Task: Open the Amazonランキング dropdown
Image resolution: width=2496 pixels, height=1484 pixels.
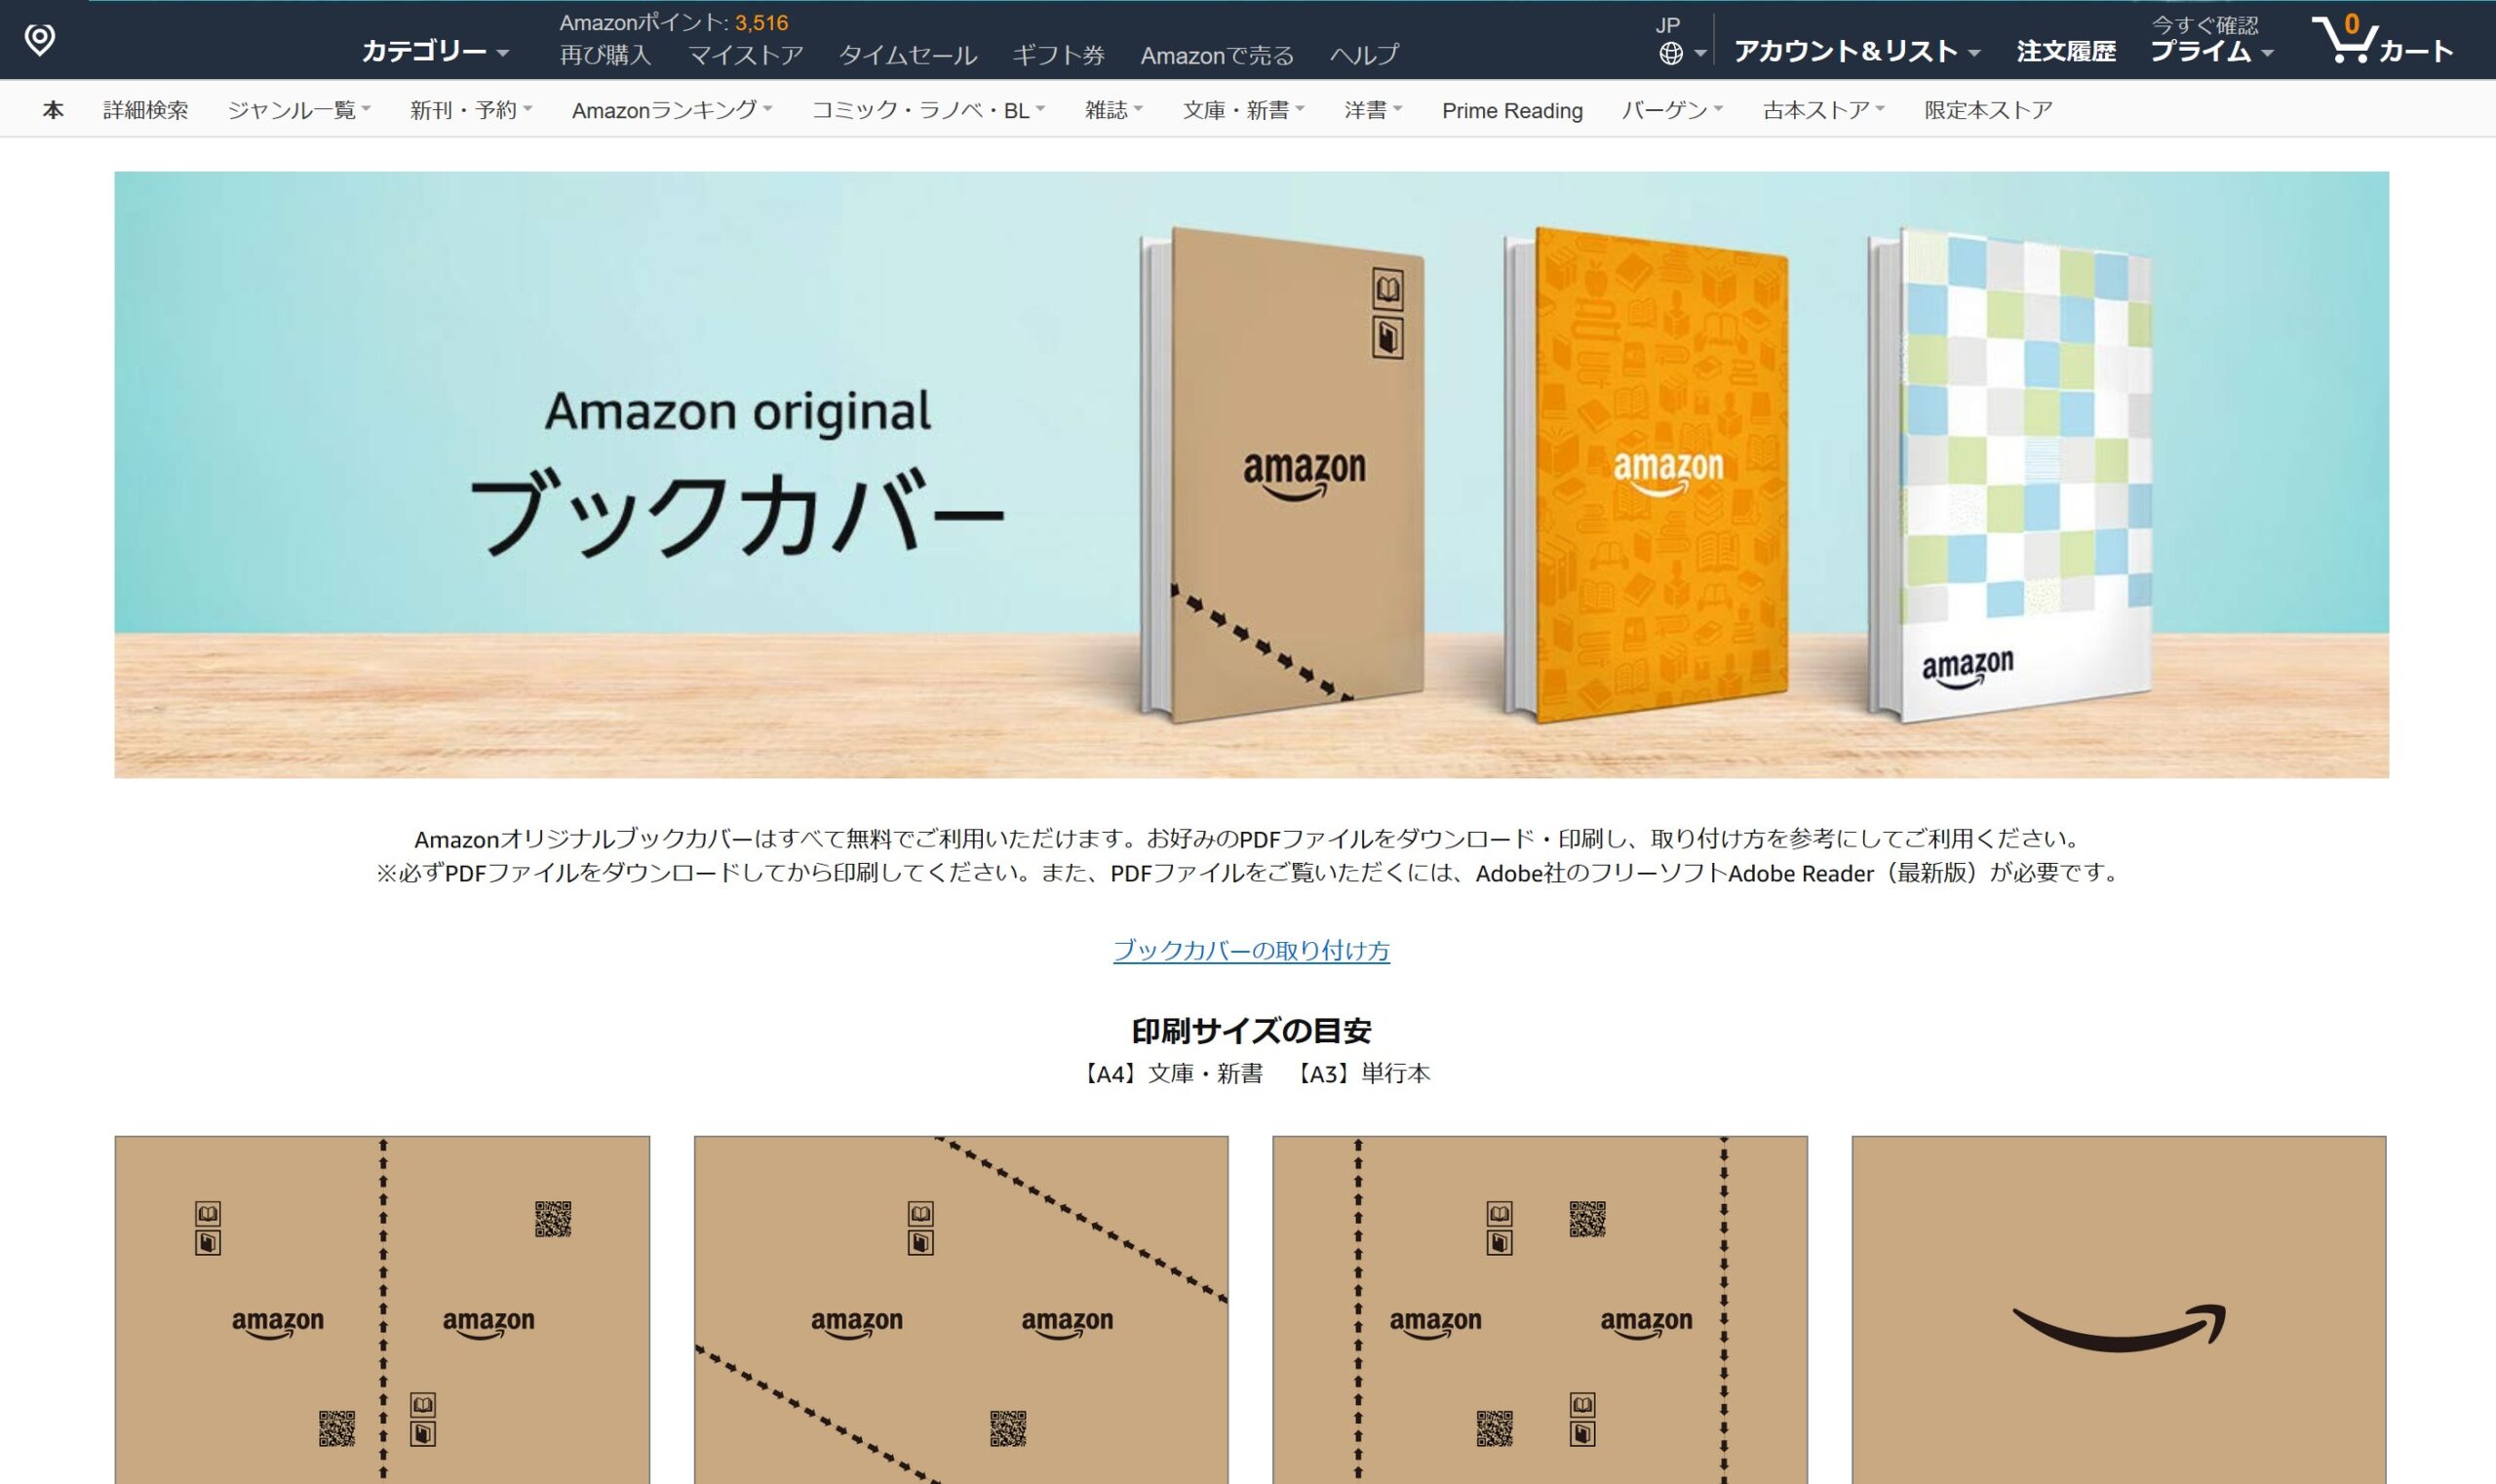Action: [672, 110]
